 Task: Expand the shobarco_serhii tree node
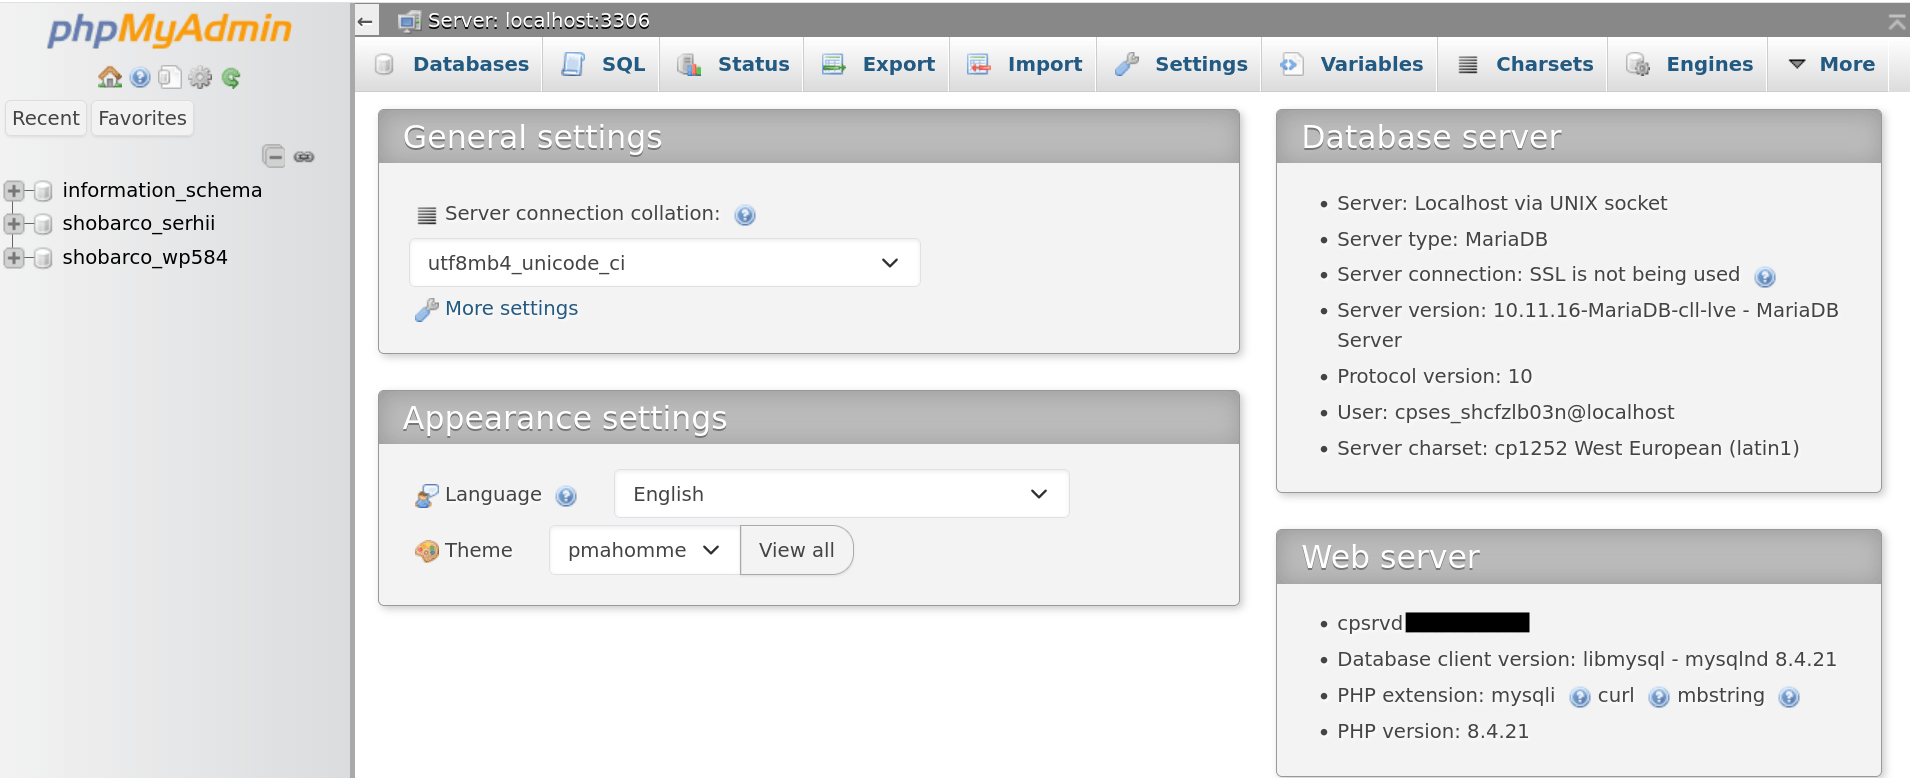14,224
